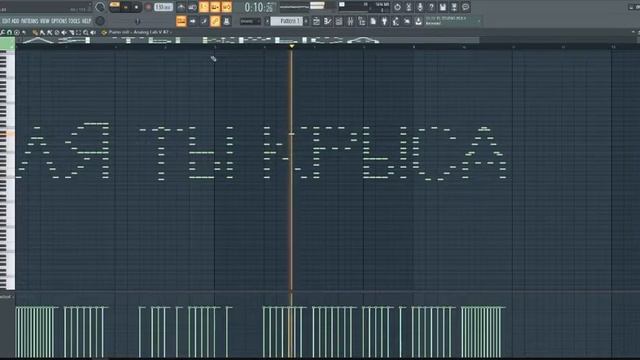Open the Piano roll window
This screenshot has height=360, width=640.
pos(328,21)
